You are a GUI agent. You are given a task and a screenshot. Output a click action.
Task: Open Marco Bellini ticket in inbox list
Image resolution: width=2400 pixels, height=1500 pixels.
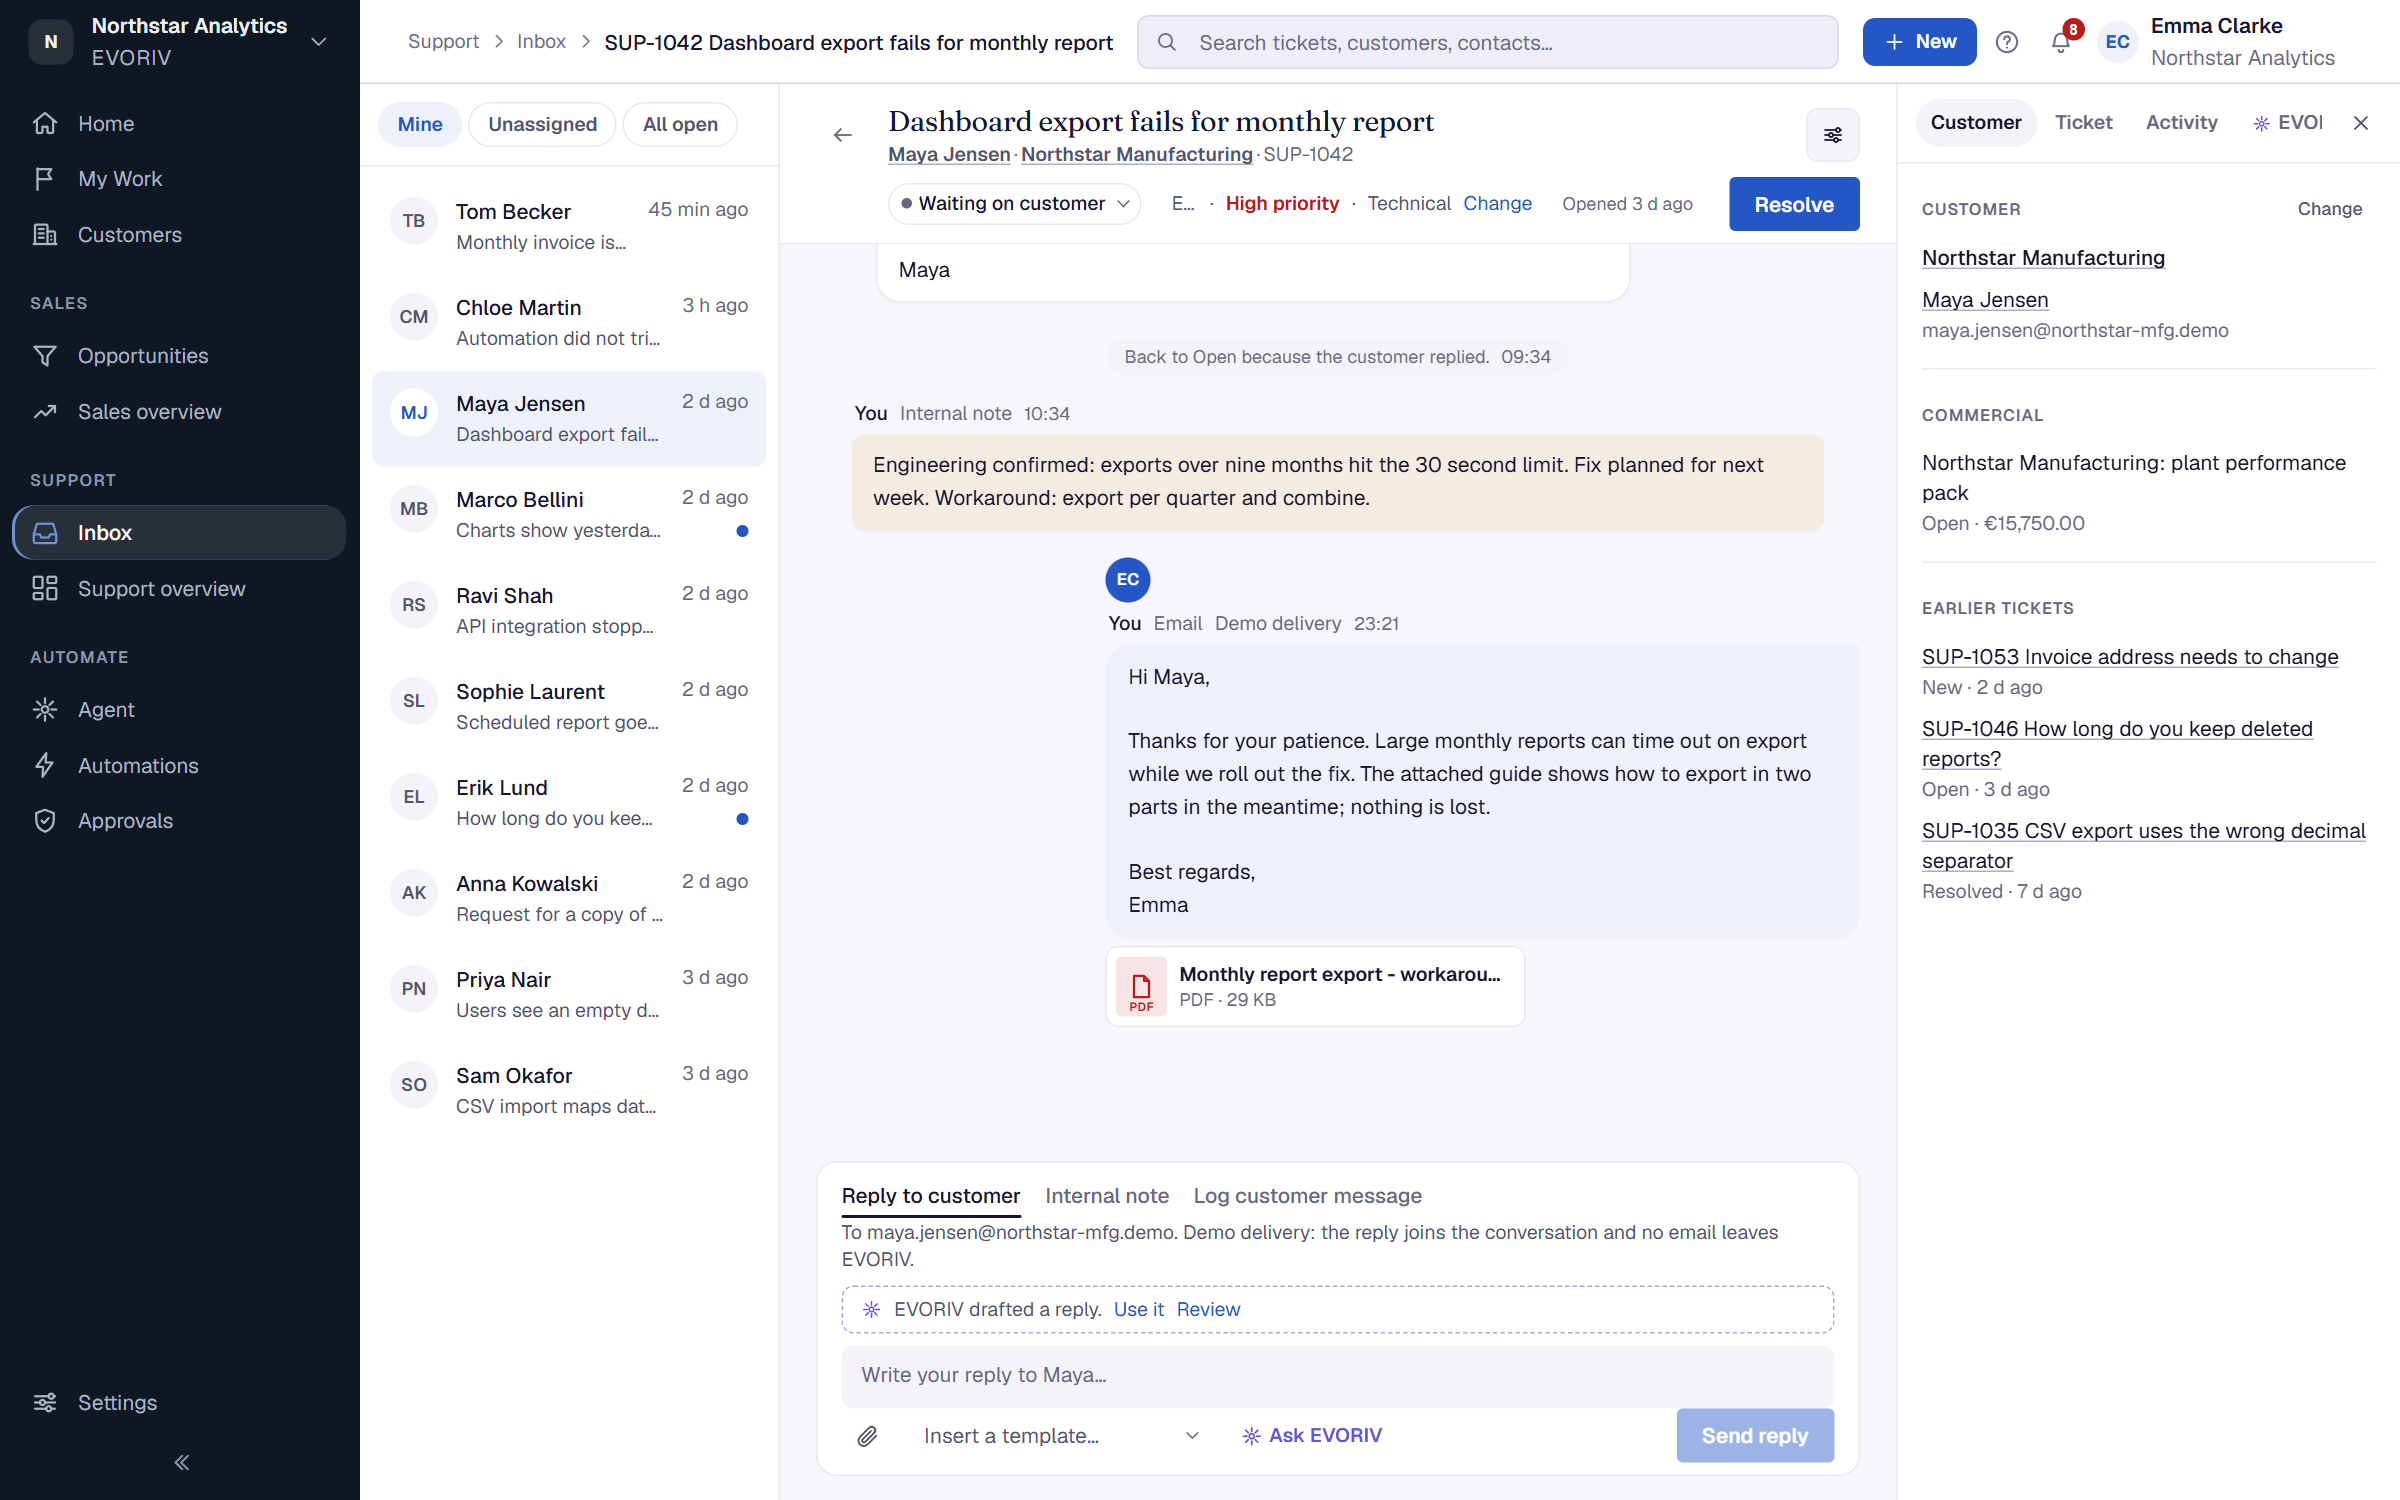(x=569, y=515)
